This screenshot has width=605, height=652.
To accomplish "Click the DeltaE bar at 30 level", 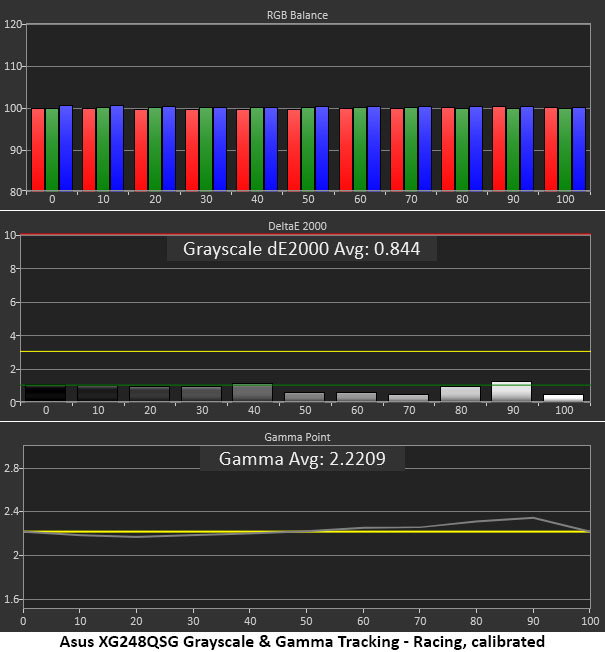I will (201, 394).
